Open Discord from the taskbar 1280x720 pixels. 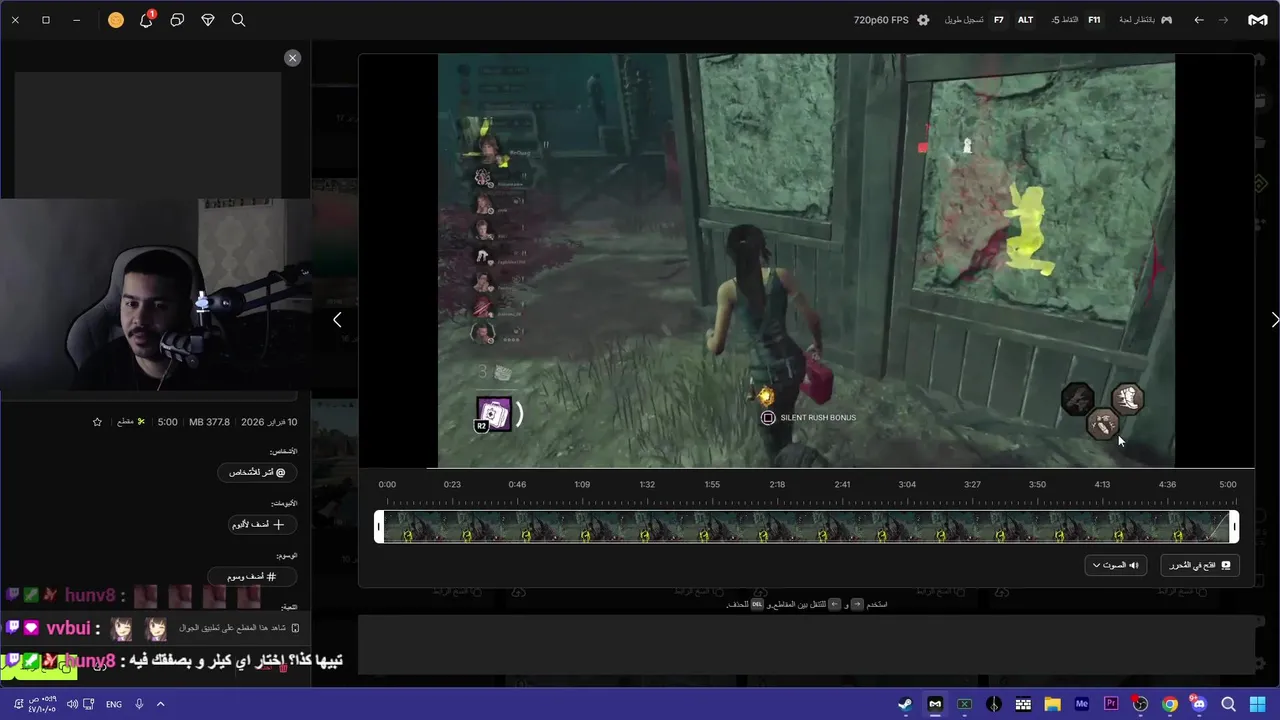[1199, 704]
